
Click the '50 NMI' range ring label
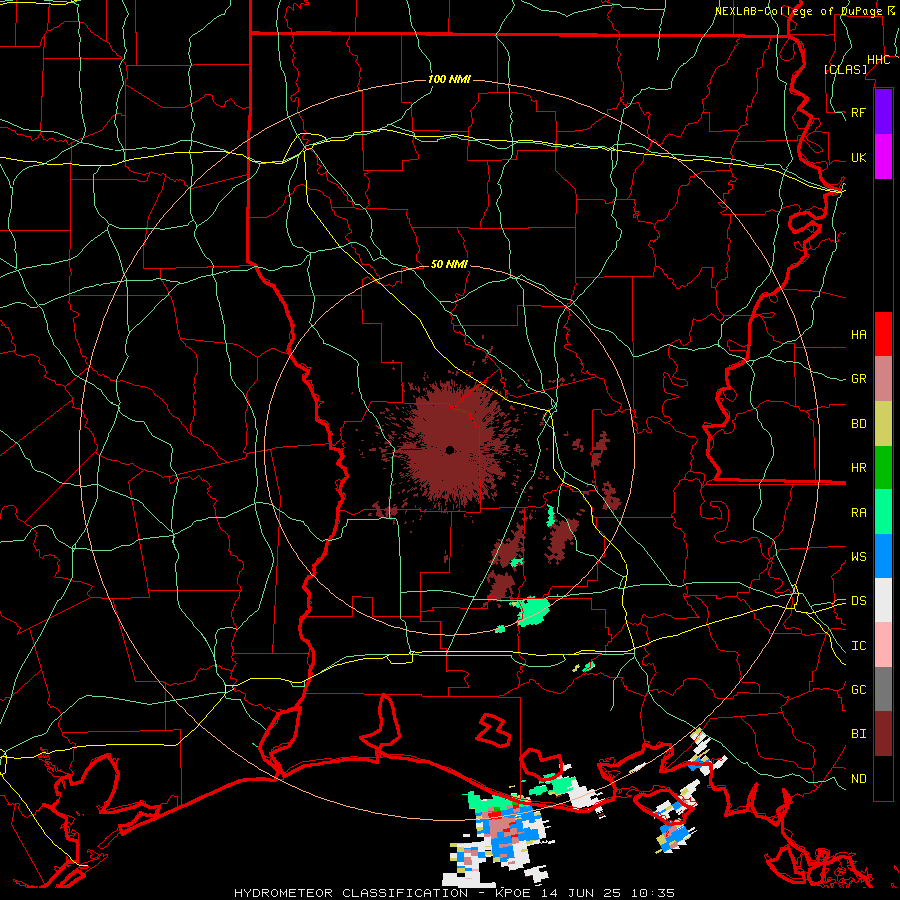coord(449,264)
